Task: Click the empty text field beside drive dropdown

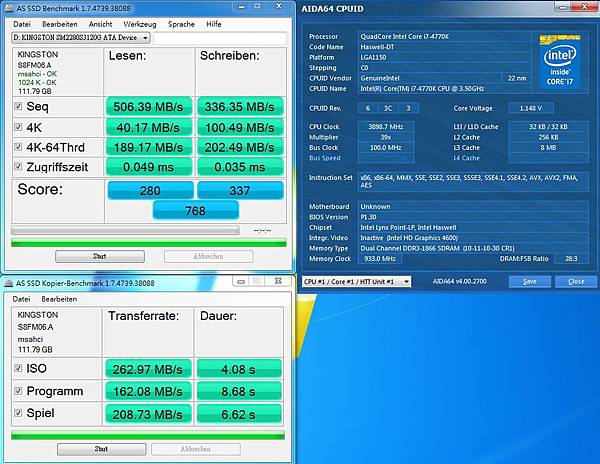Action: pos(220,38)
